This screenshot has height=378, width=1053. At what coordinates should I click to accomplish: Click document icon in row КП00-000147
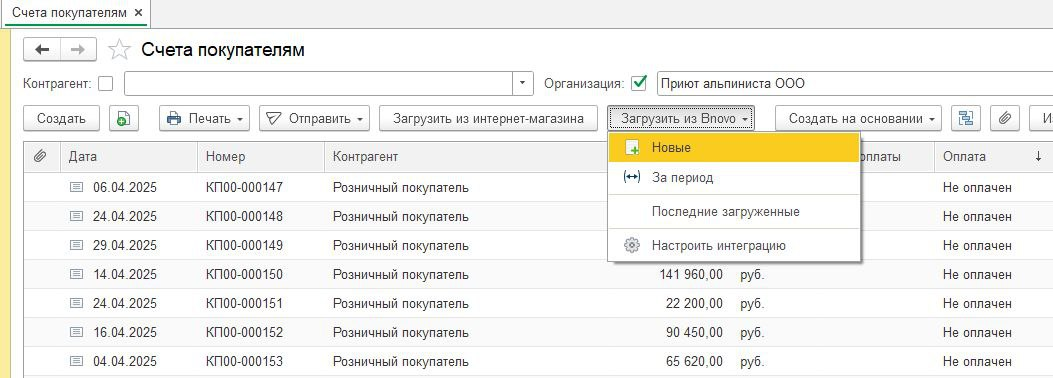coord(77,188)
